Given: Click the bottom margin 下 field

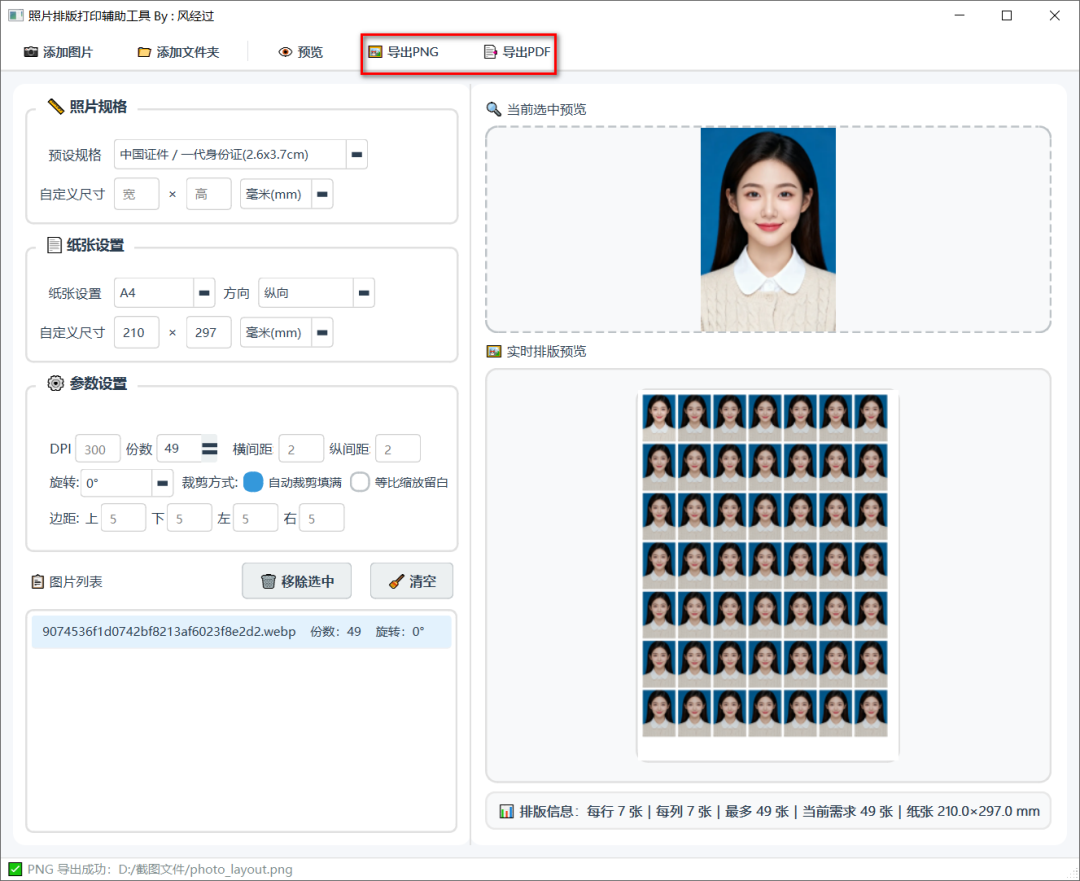Looking at the screenshot, I should [x=189, y=518].
